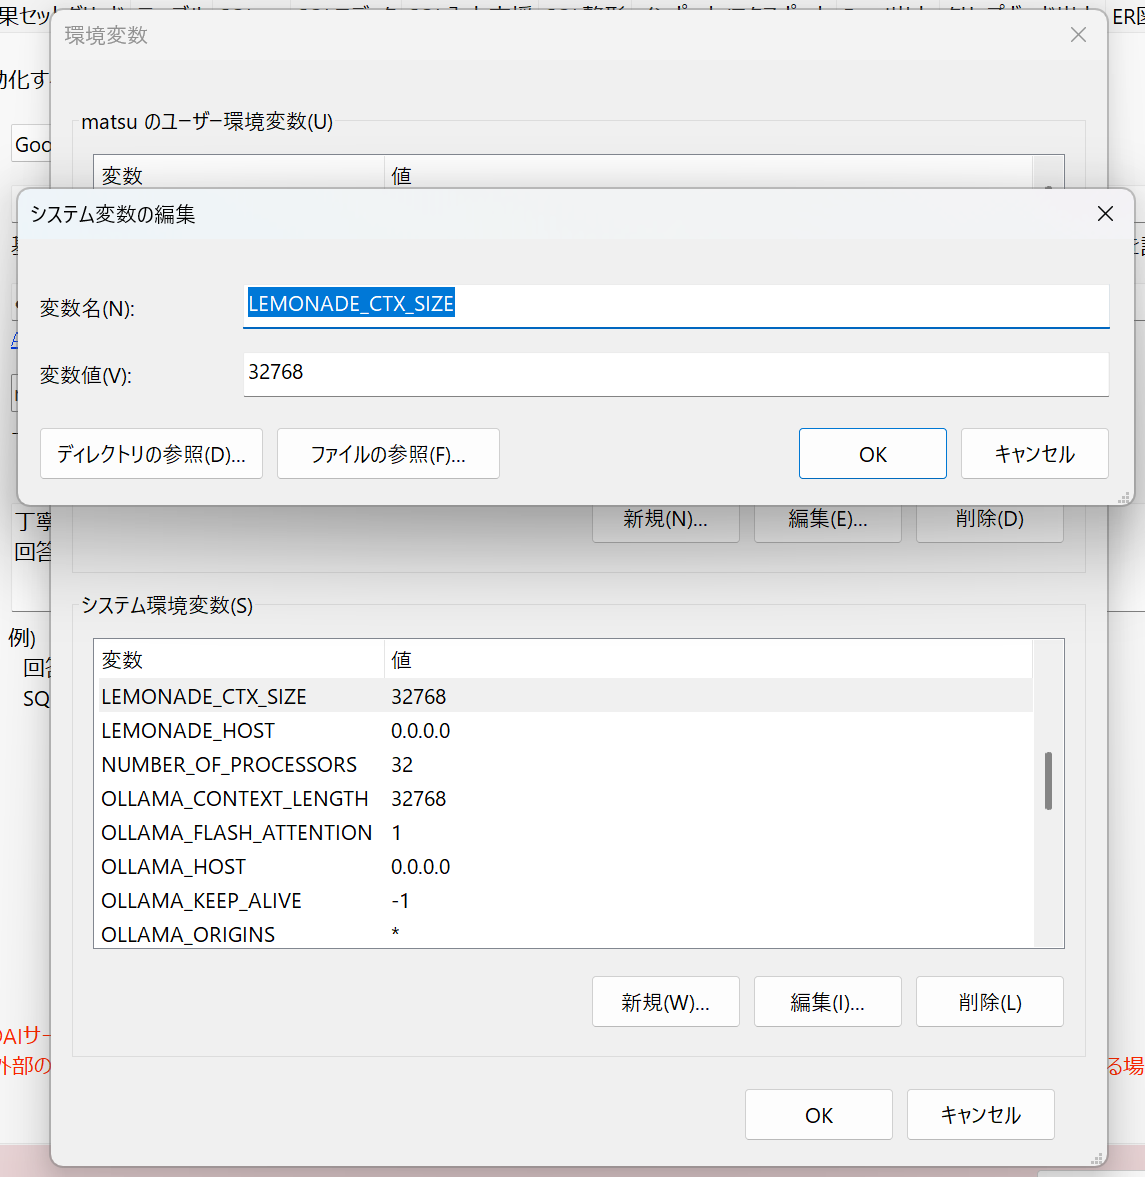The width and height of the screenshot is (1145, 1177).
Task: Close the システム変数の編集 dialog
Action: [1105, 214]
